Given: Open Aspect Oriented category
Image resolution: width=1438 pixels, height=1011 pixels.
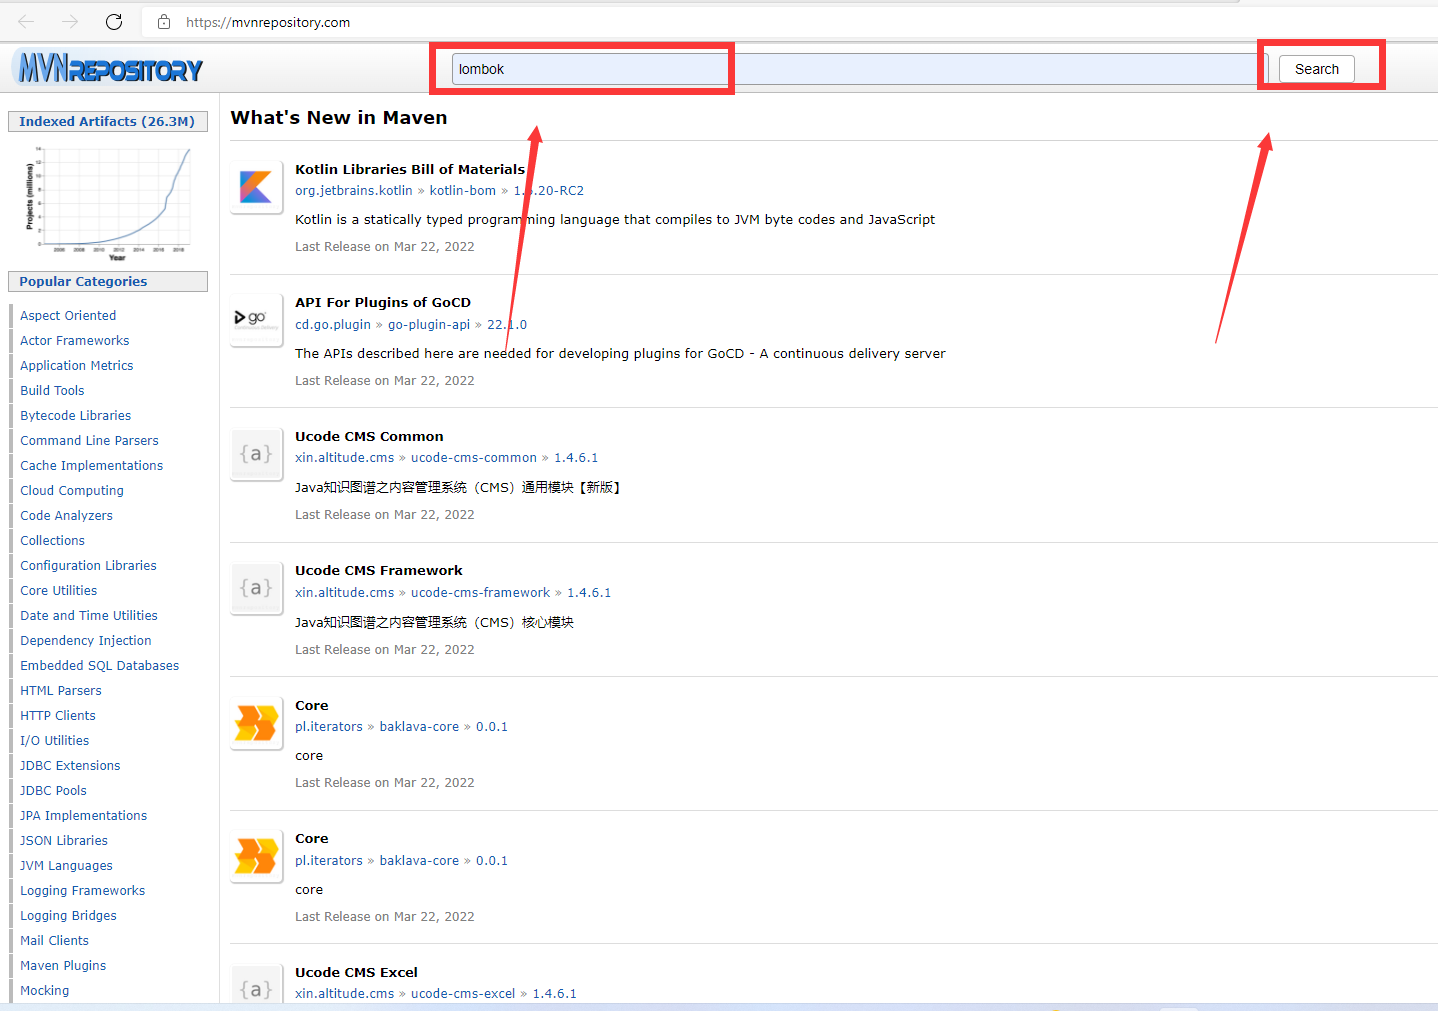Looking at the screenshot, I should pos(68,315).
